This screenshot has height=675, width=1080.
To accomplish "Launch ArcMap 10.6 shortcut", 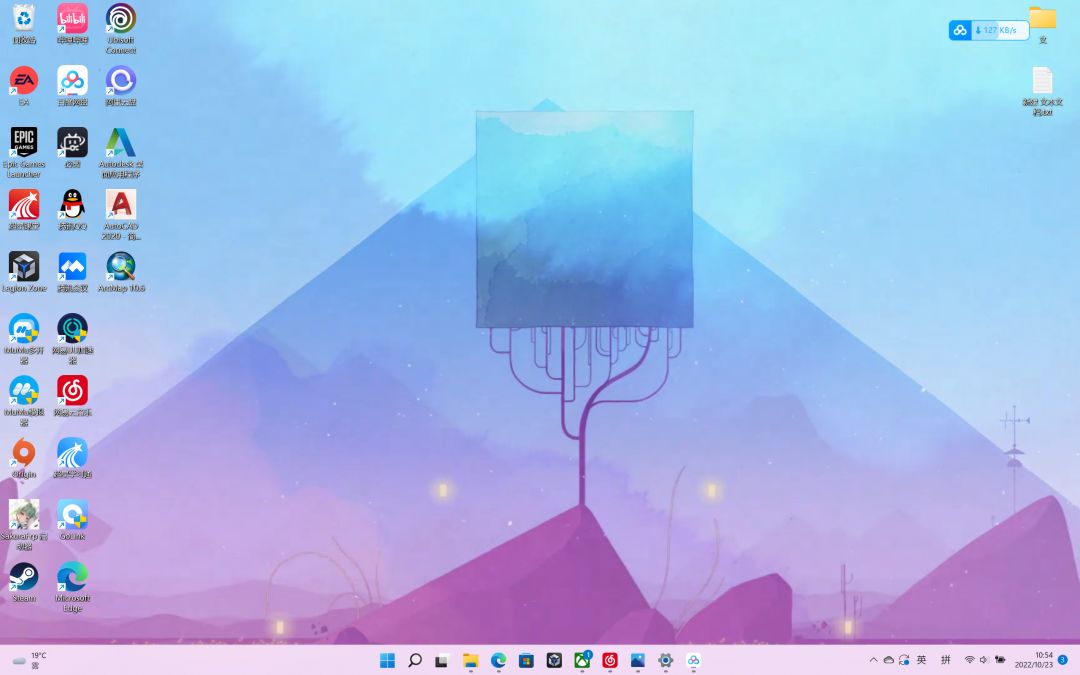I will [x=121, y=272].
